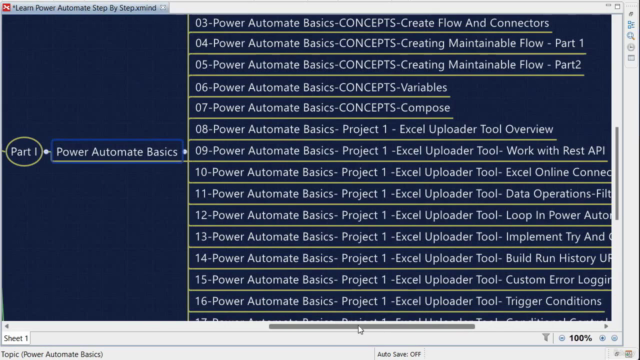Click the Auto Save: OFF status
The height and width of the screenshot is (360, 640).
[399, 354]
